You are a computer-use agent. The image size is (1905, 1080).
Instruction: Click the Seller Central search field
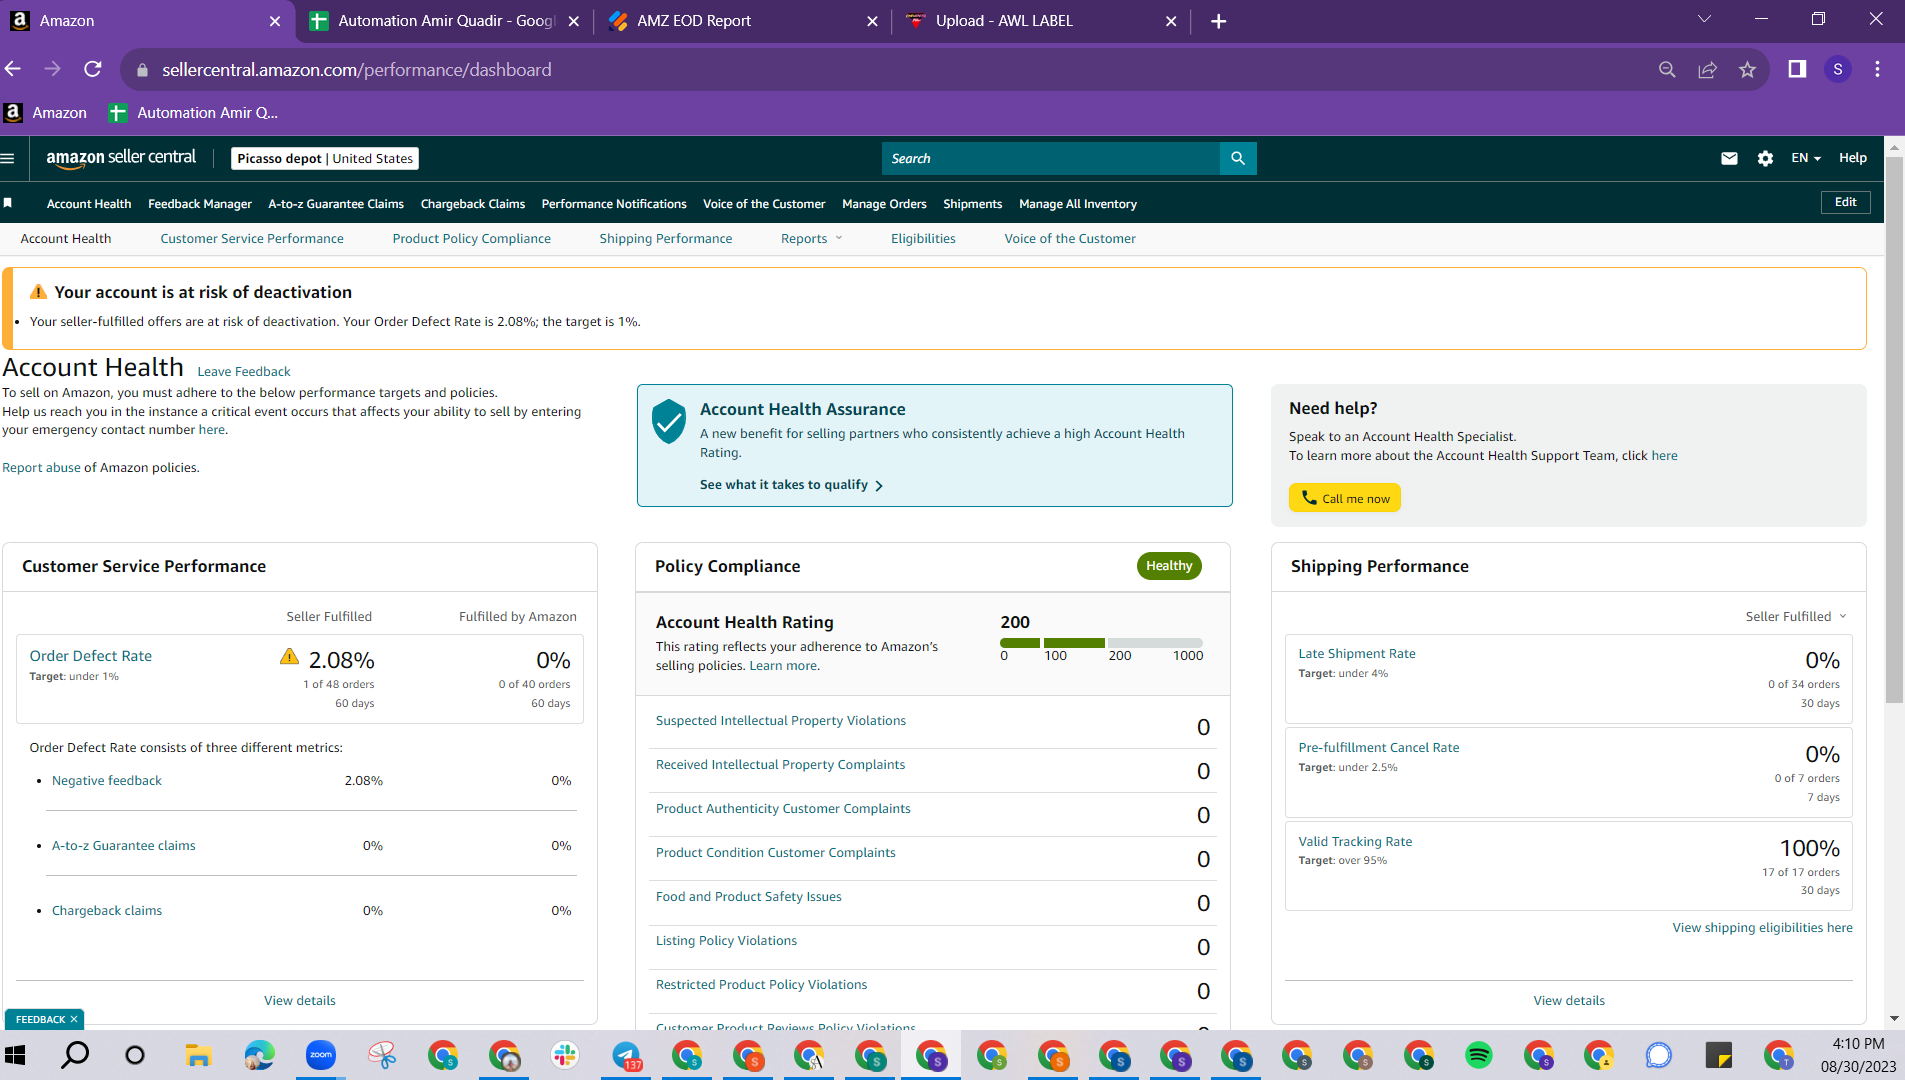click(x=1050, y=158)
